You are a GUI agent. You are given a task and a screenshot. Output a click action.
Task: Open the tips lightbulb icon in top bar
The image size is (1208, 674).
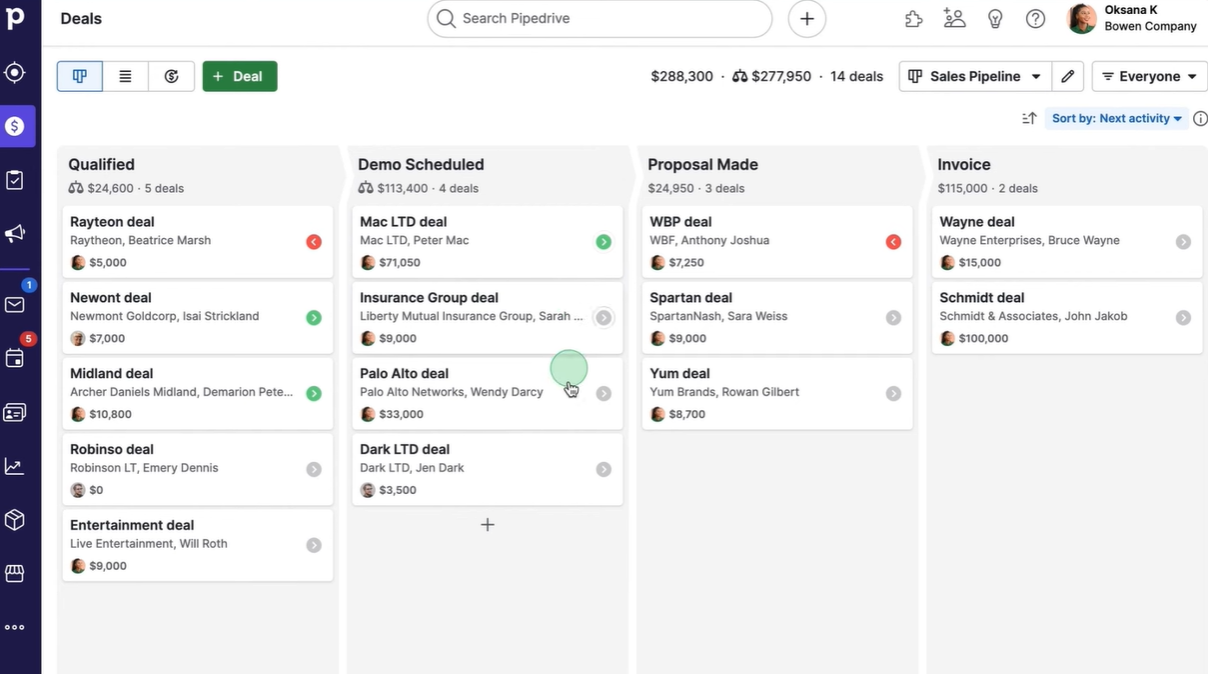995,18
